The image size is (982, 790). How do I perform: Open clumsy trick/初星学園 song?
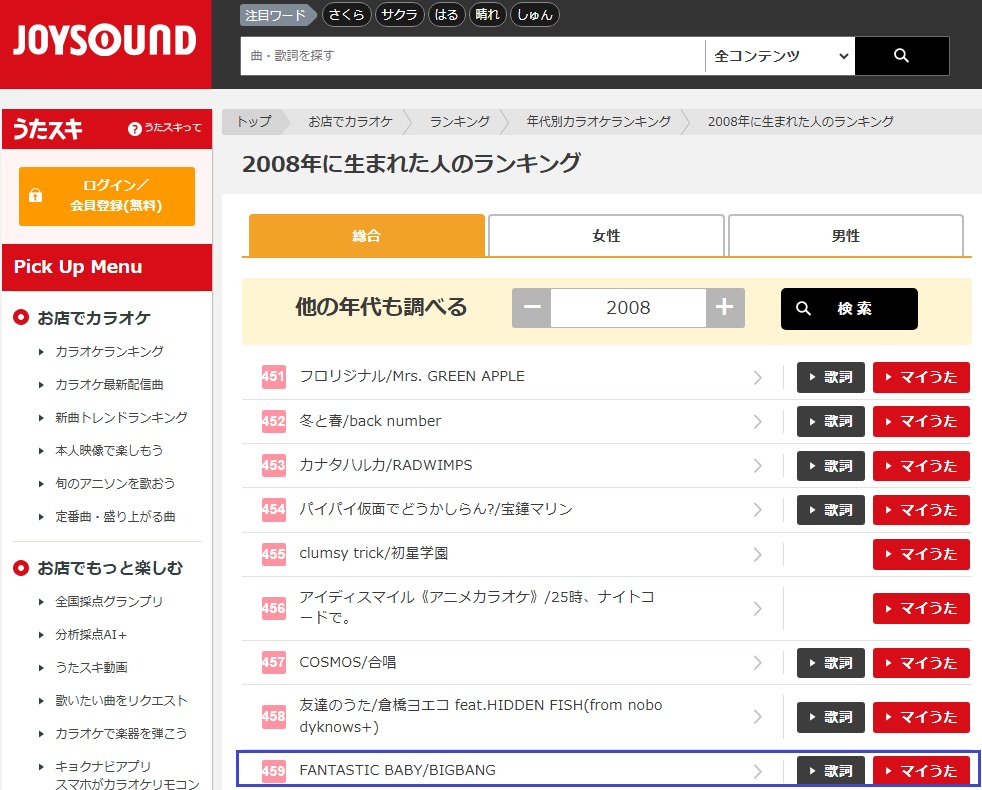pos(373,554)
